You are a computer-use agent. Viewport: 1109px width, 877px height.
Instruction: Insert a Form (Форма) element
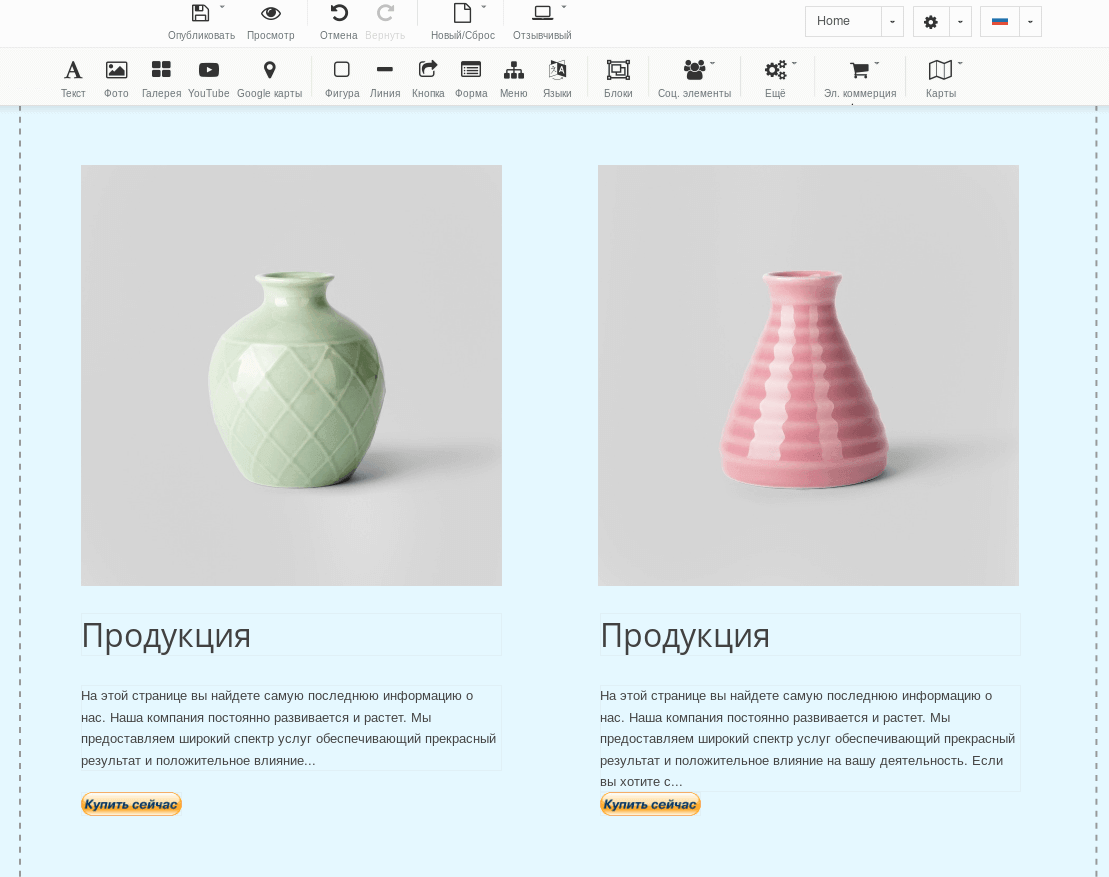471,79
